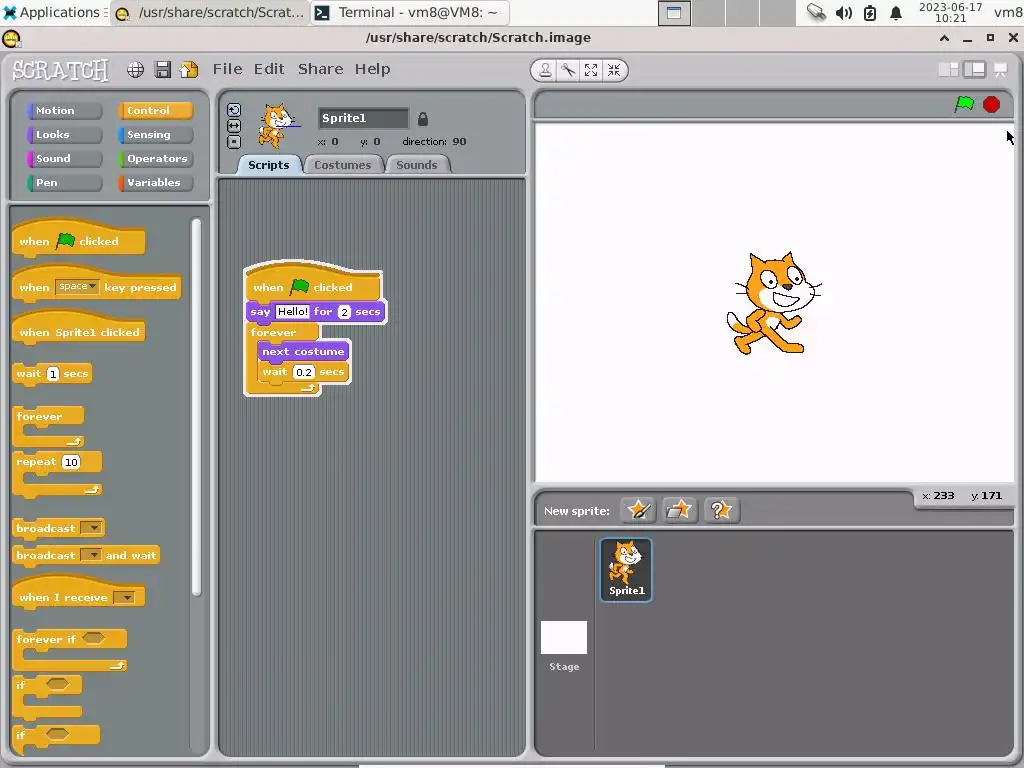Click the blocks palette scrollbar

pyautogui.click(x=196, y=408)
